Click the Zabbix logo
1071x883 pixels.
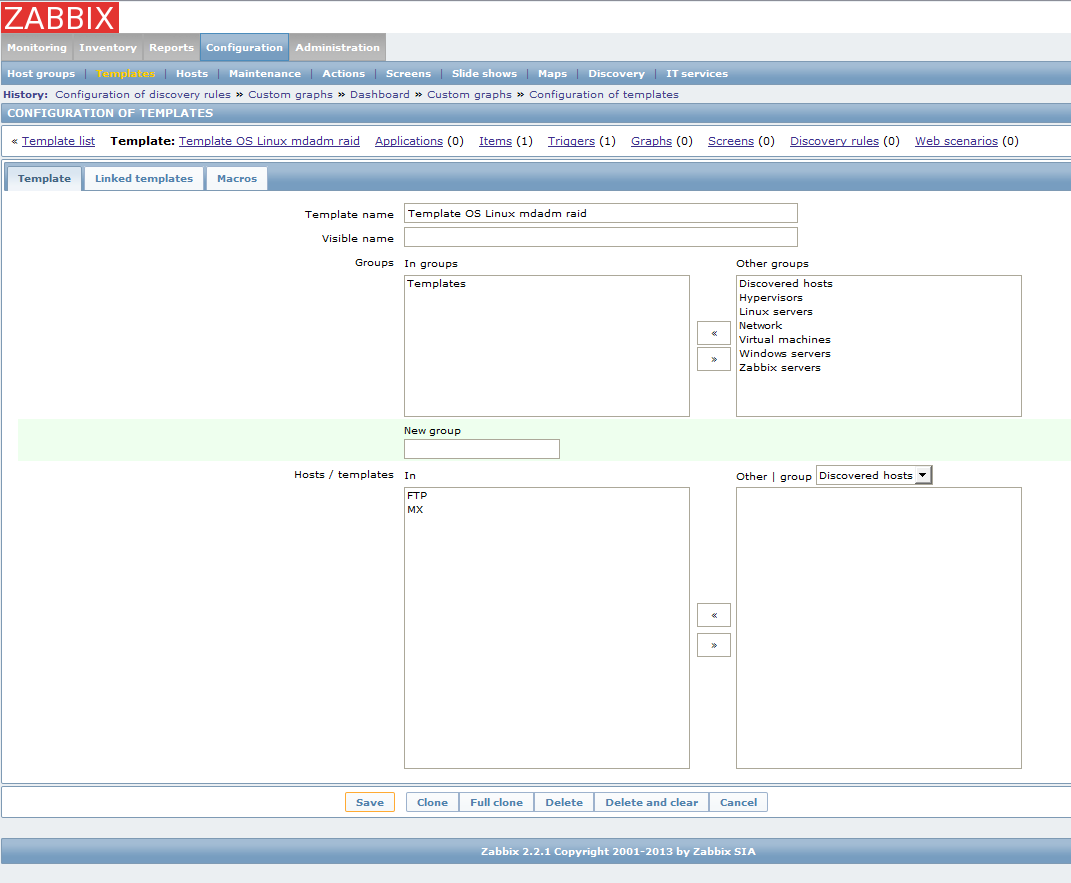pyautogui.click(x=60, y=17)
